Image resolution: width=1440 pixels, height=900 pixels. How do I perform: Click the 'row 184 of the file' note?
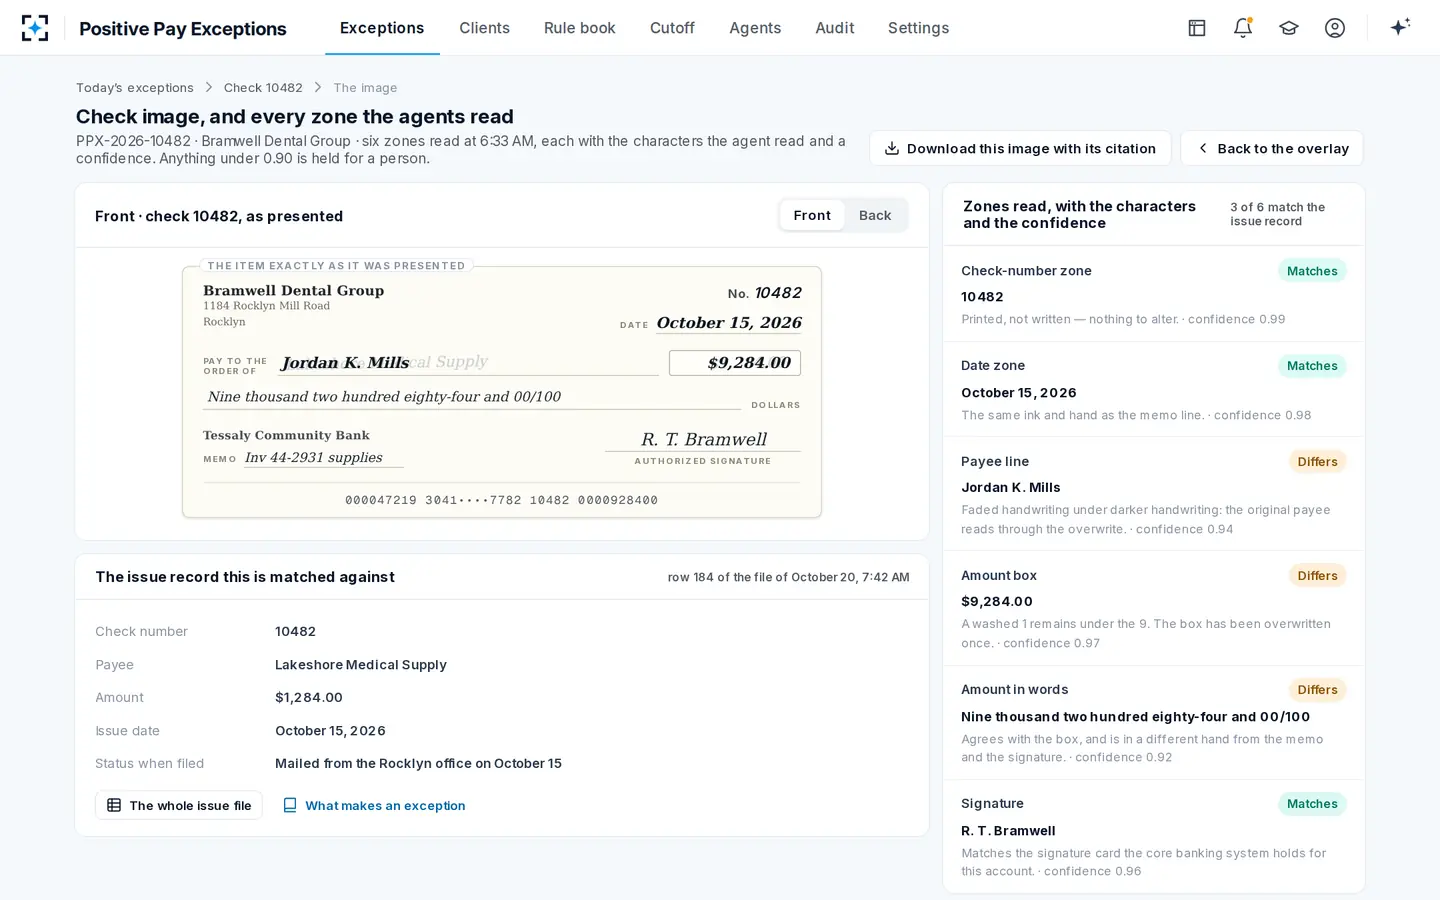coord(789,577)
